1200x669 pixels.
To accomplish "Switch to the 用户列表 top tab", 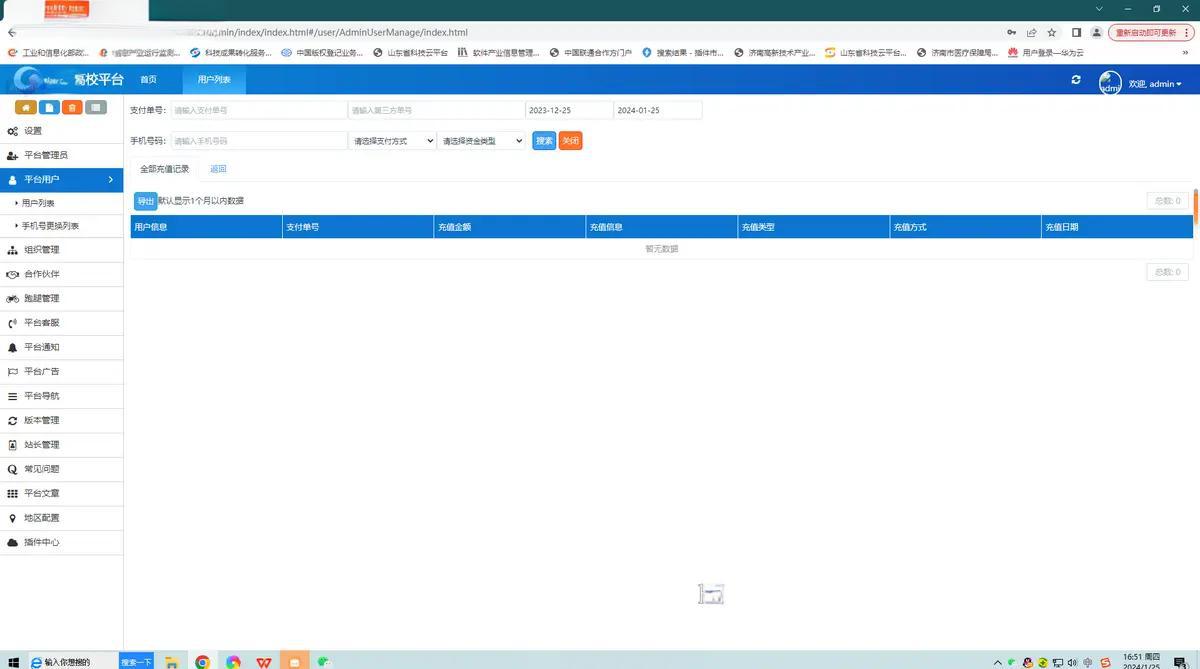I will tap(214, 80).
